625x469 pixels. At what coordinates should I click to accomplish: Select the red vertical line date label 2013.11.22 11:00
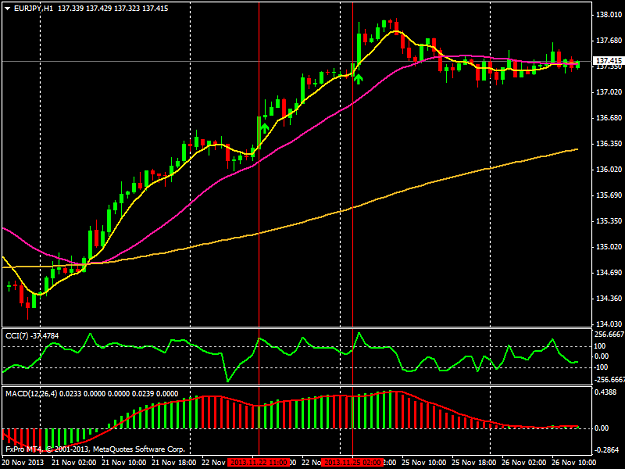click(259, 462)
